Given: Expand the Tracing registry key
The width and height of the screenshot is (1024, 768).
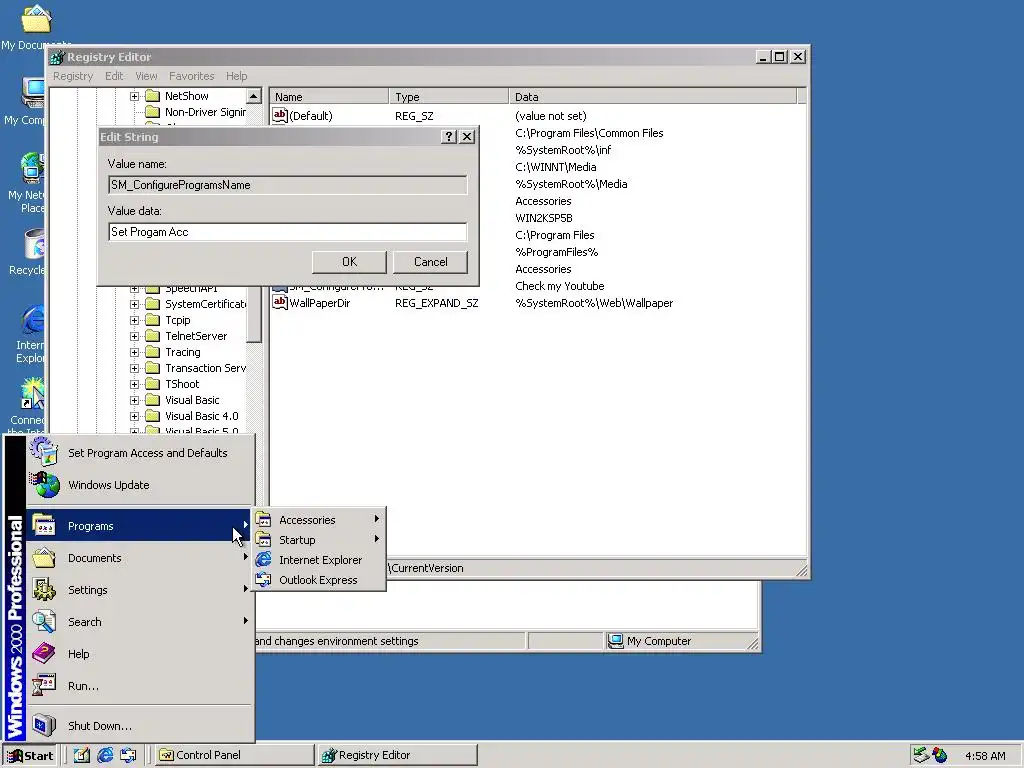Looking at the screenshot, I should pos(134,352).
